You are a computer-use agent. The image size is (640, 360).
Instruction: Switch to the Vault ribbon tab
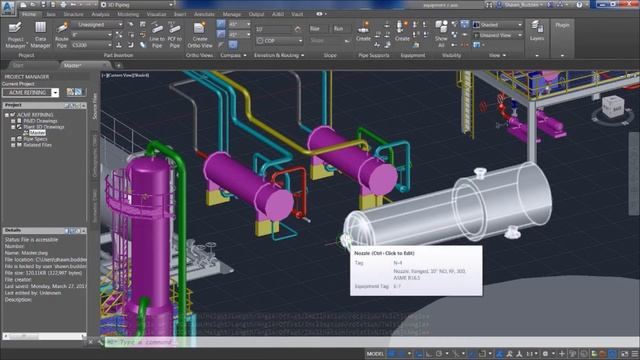297,14
